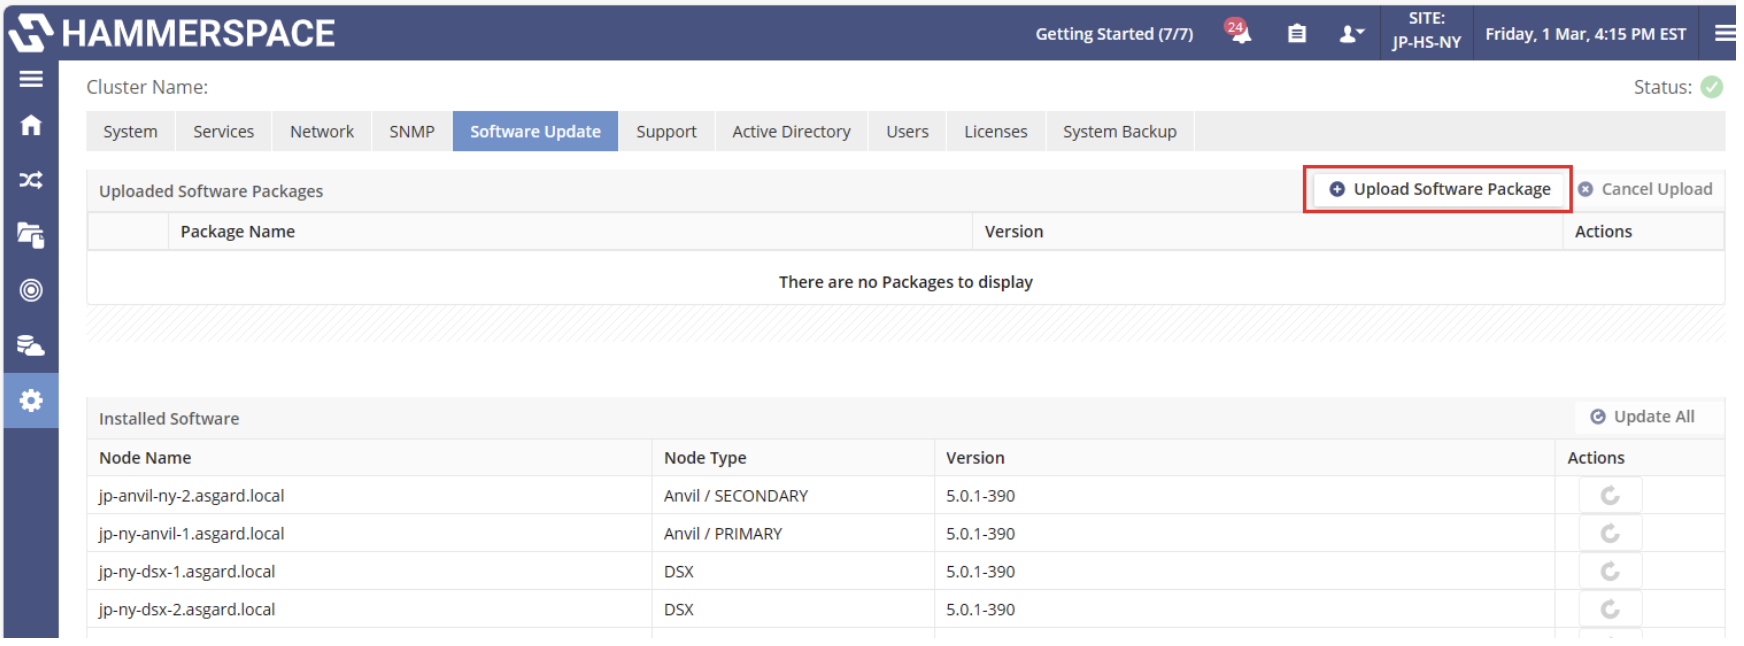Switch to the System tab
The image size is (1744, 646).
point(130,131)
